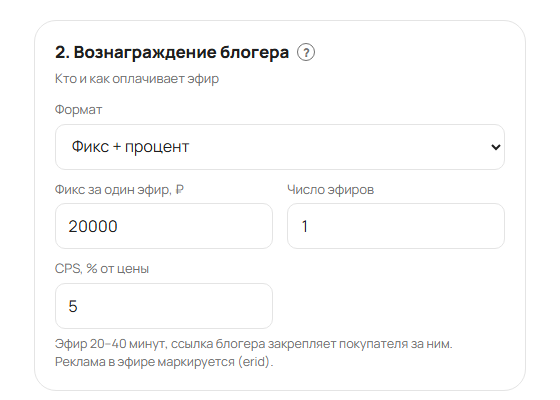Click the label Фикс за один эфир, ₽
This screenshot has width=560, height=400.
pos(119,190)
